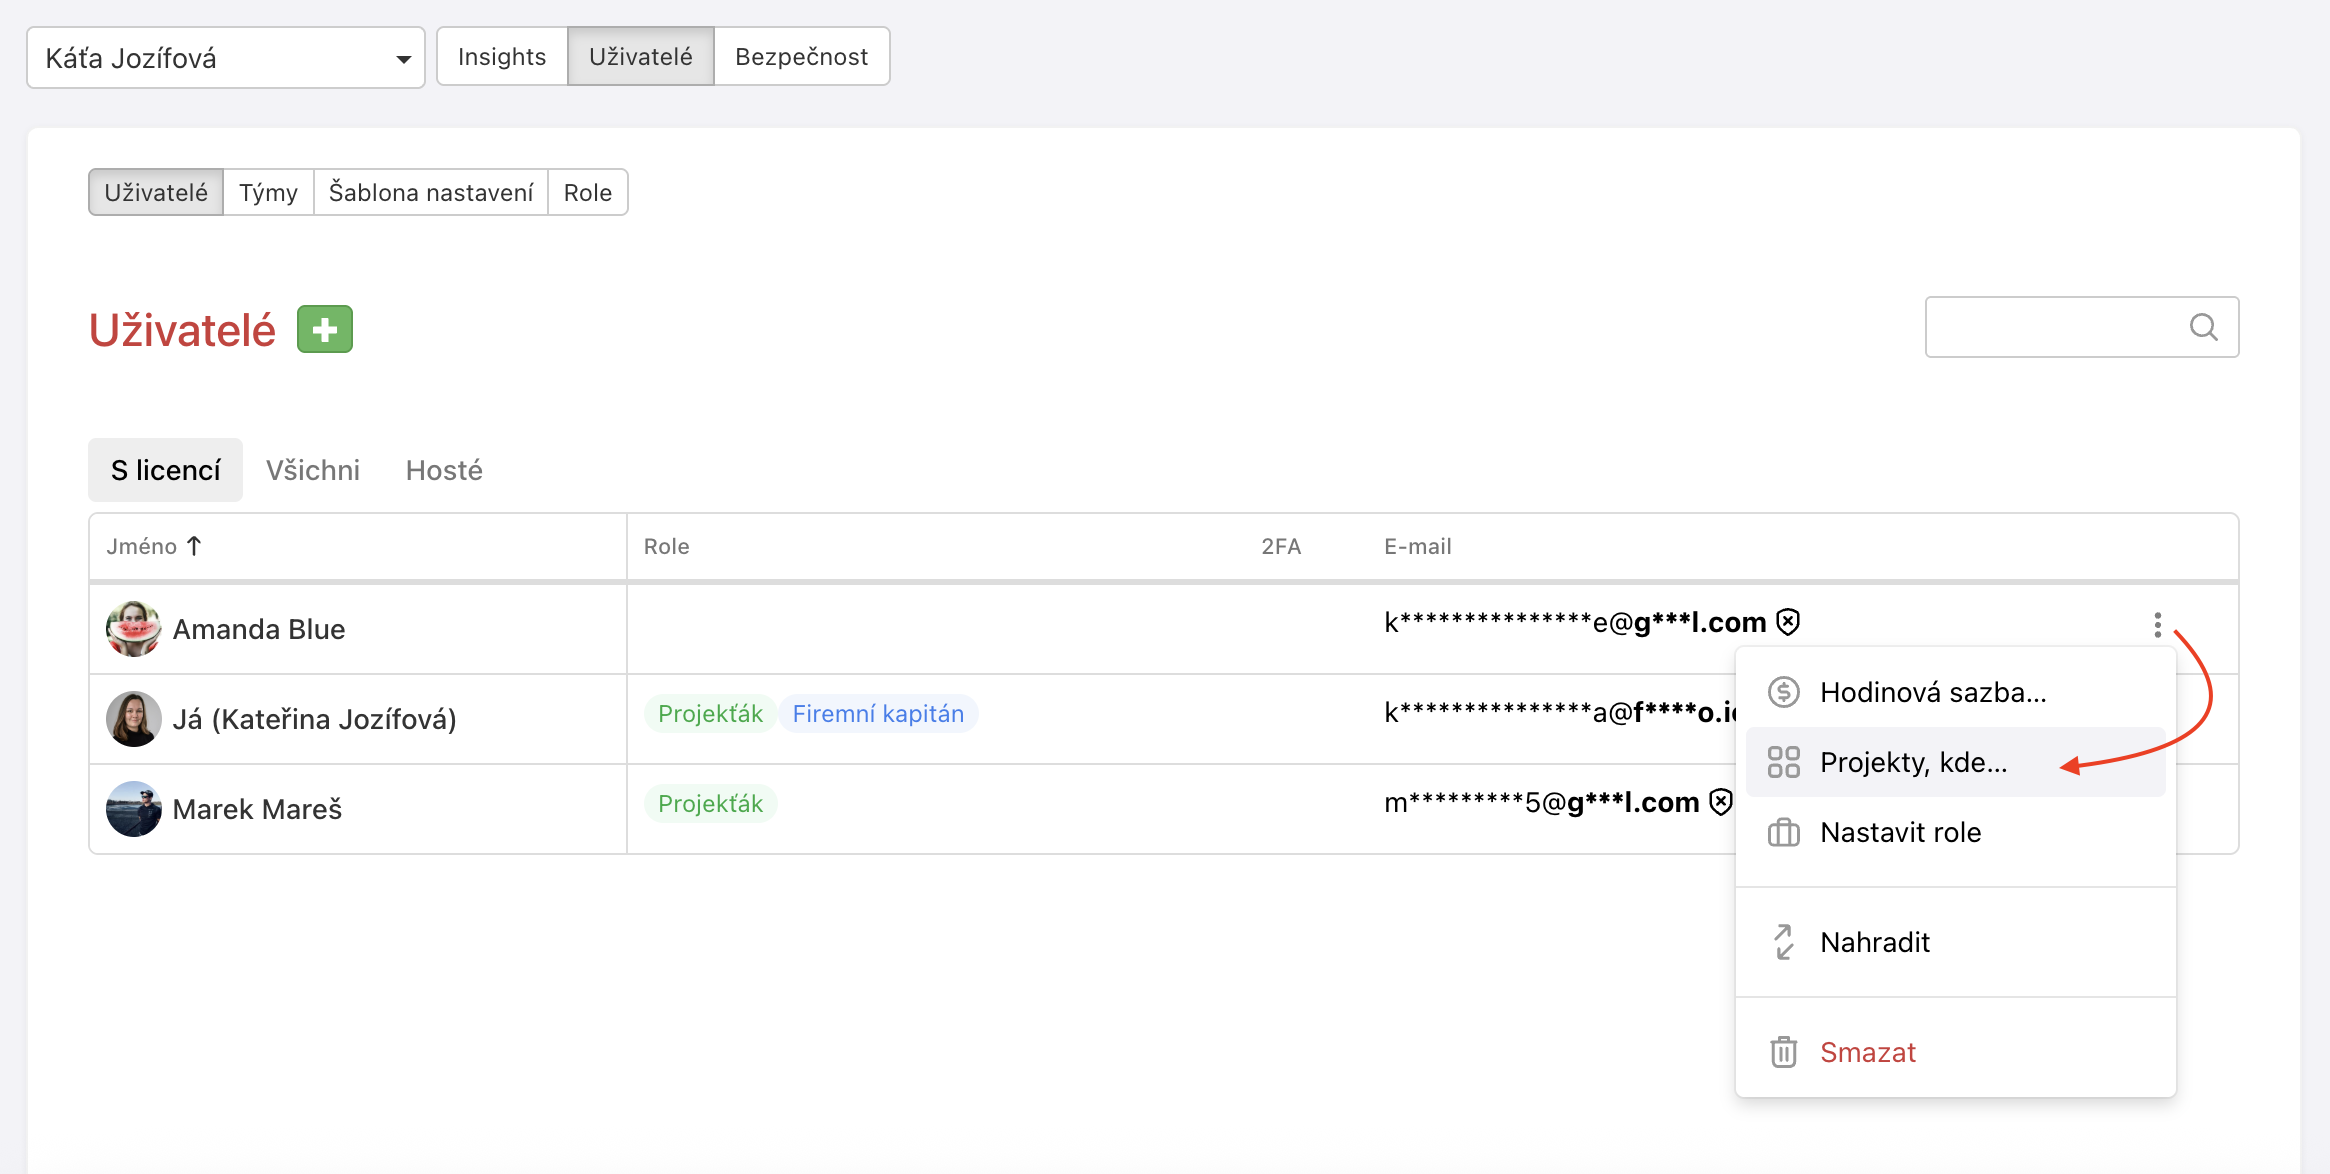Click the shield icon next to Amanda's email

coord(1788,622)
